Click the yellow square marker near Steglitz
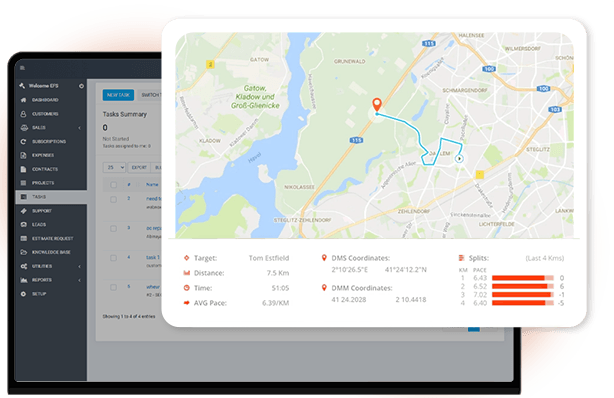 click(x=480, y=175)
